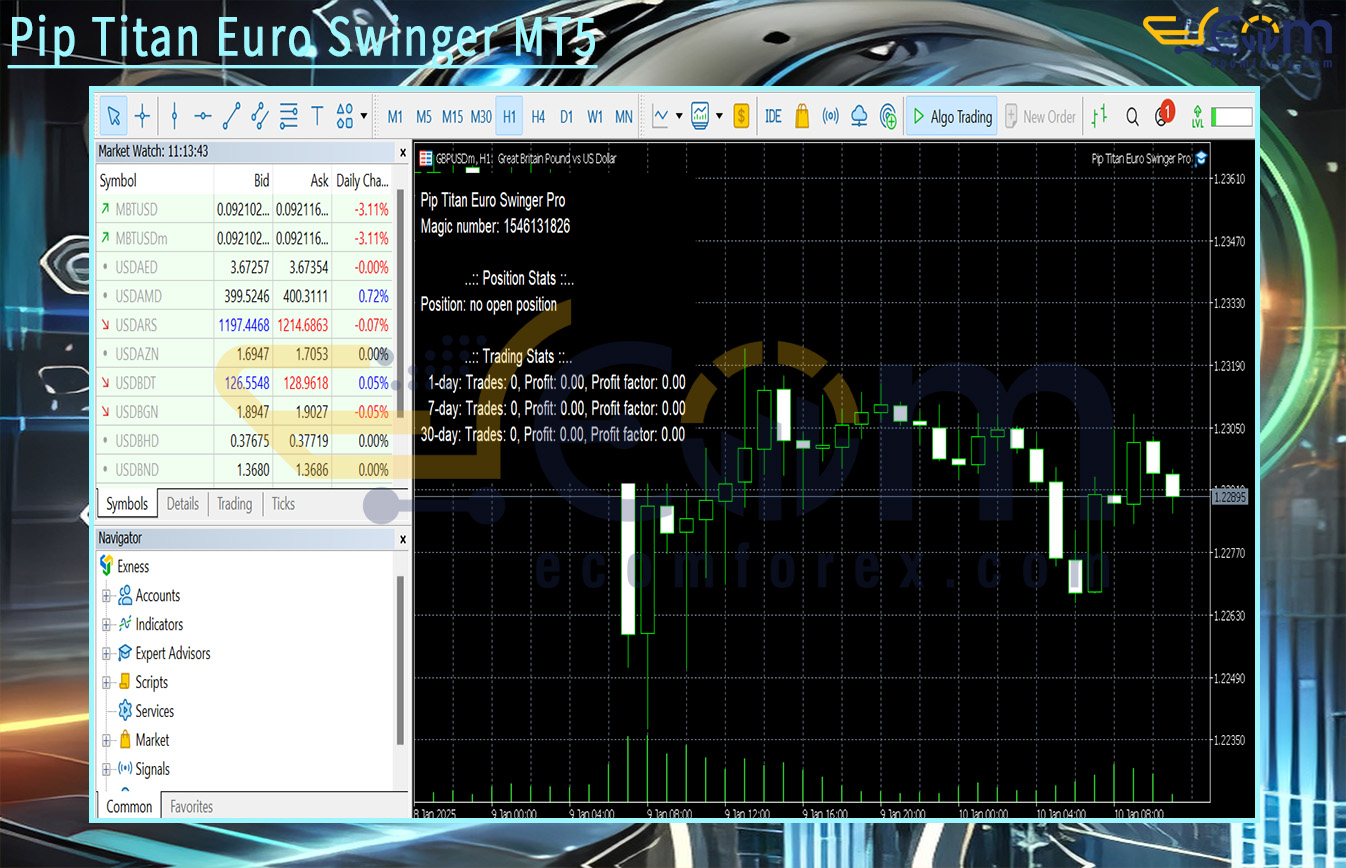Image resolution: width=1346 pixels, height=868 pixels.
Task: Open the dollar trading panel icon
Action: pyautogui.click(x=741, y=117)
